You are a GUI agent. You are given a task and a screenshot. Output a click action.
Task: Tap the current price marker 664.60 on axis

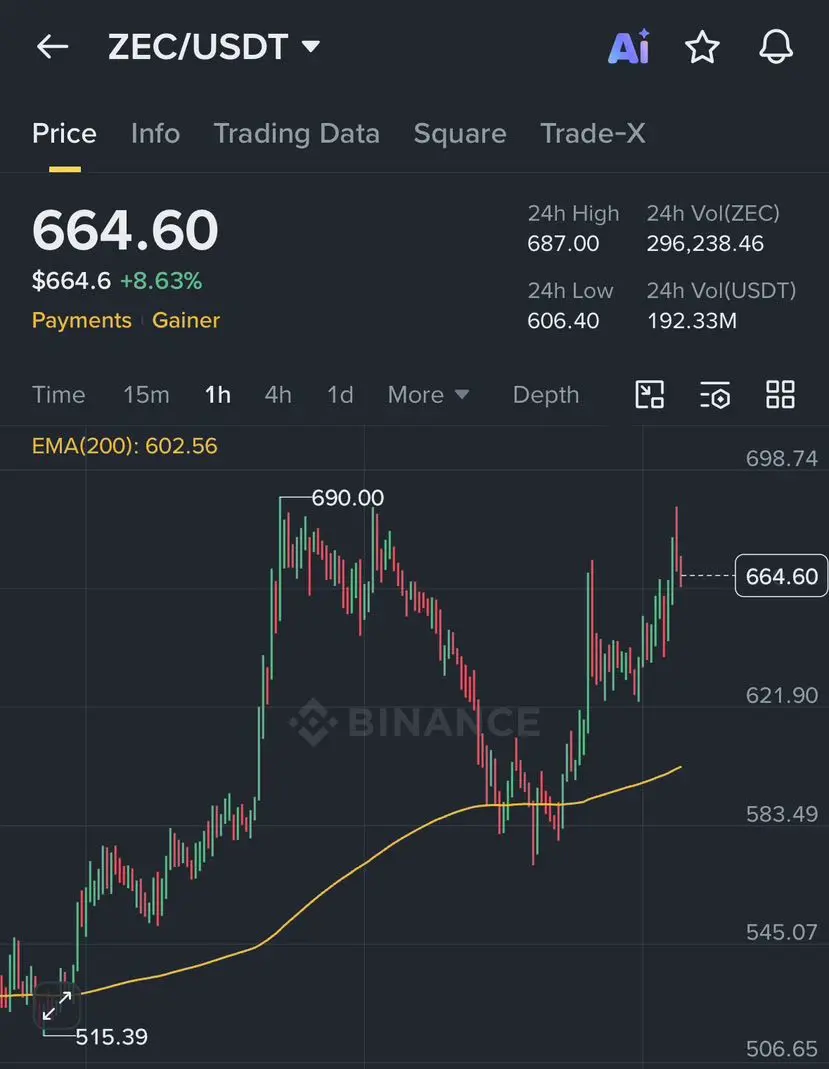(781, 576)
